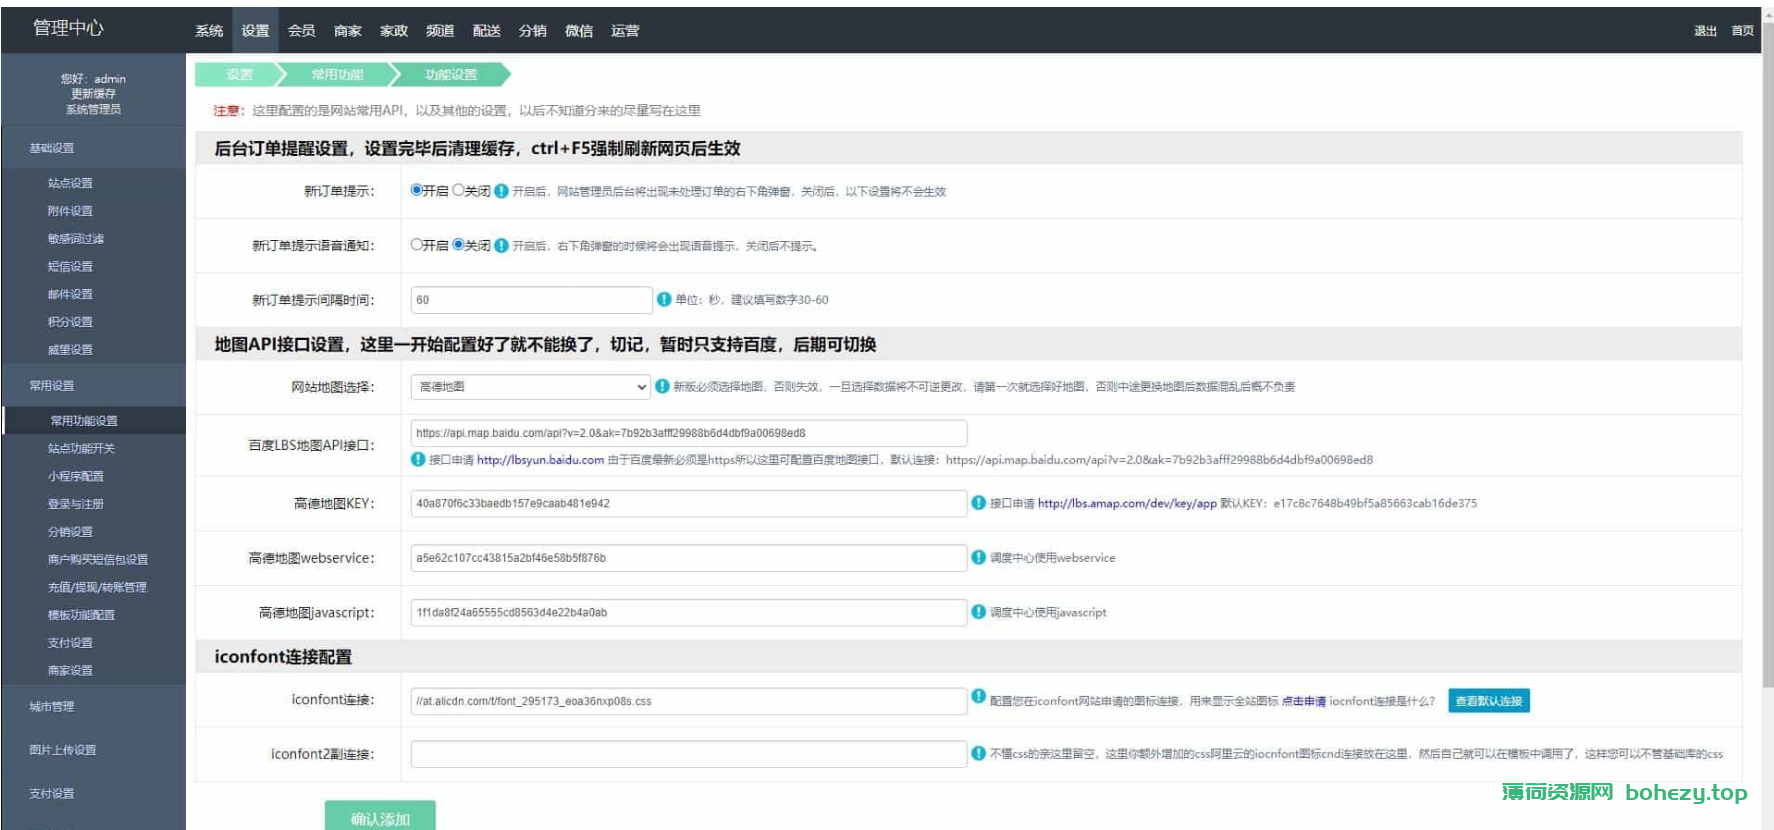This screenshot has width=1774, height=830.
Task: Focus empty iconfont2副连接 input field
Action: coord(688,754)
